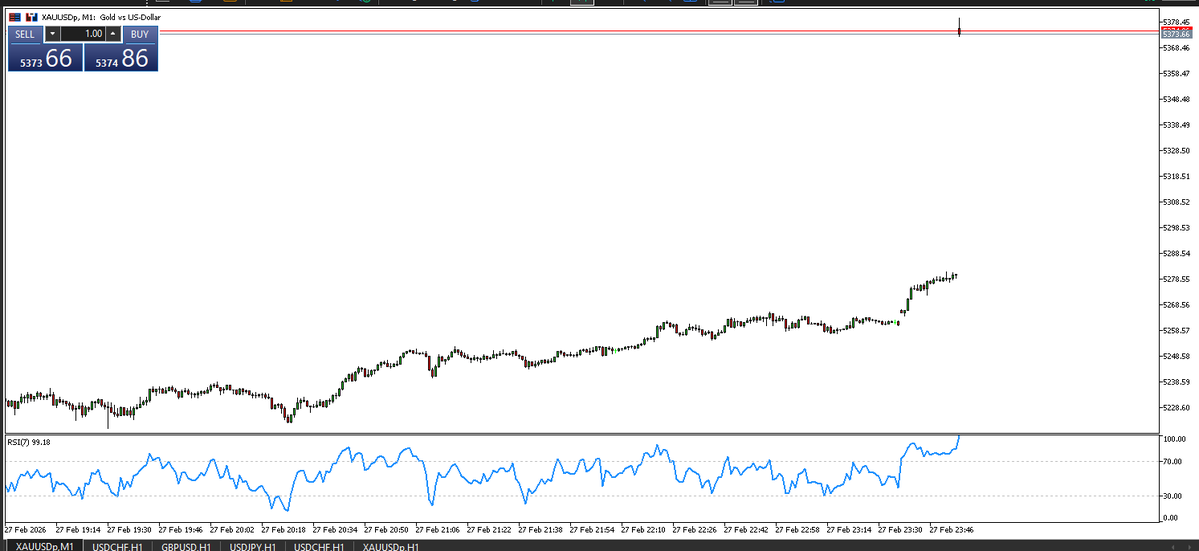Click the 5378.45 price scale label
Screen dimensions: 1199x551
pos(1176,22)
